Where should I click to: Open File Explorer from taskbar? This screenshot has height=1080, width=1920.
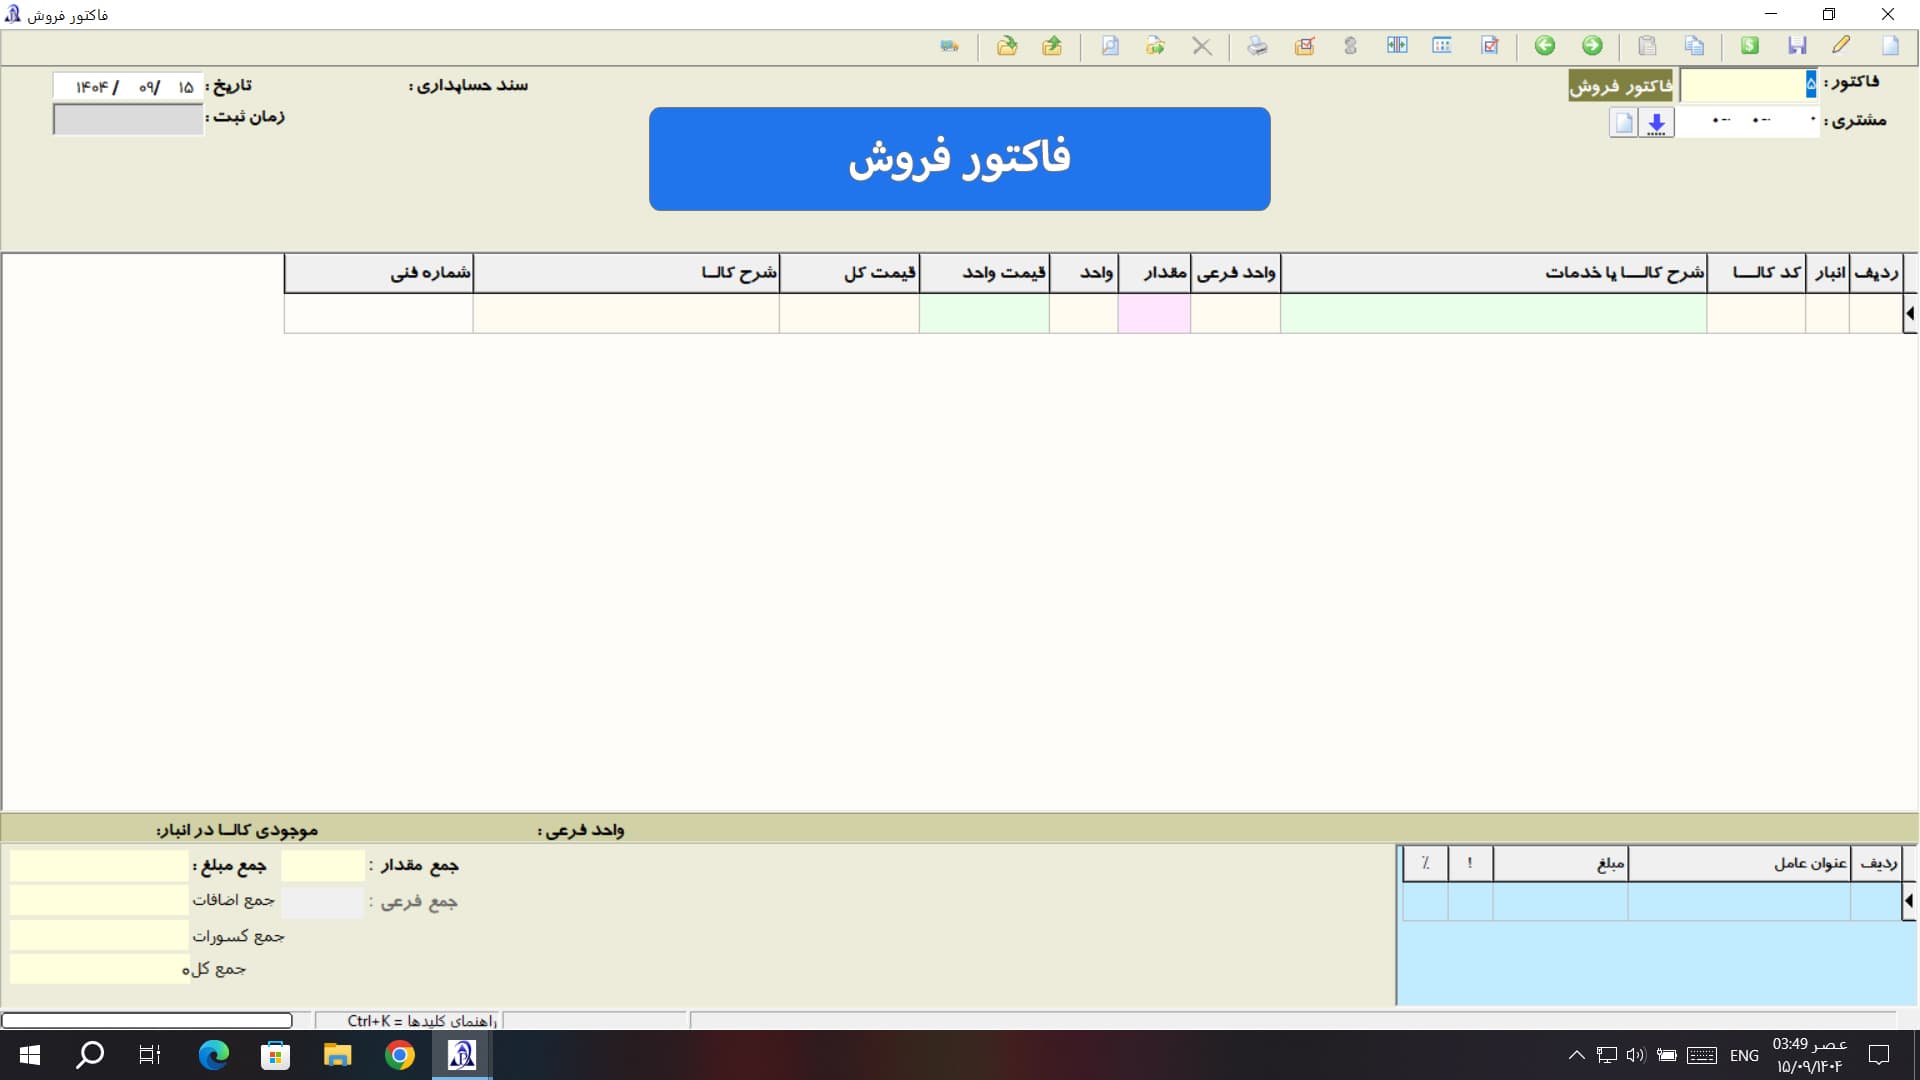(x=337, y=1055)
